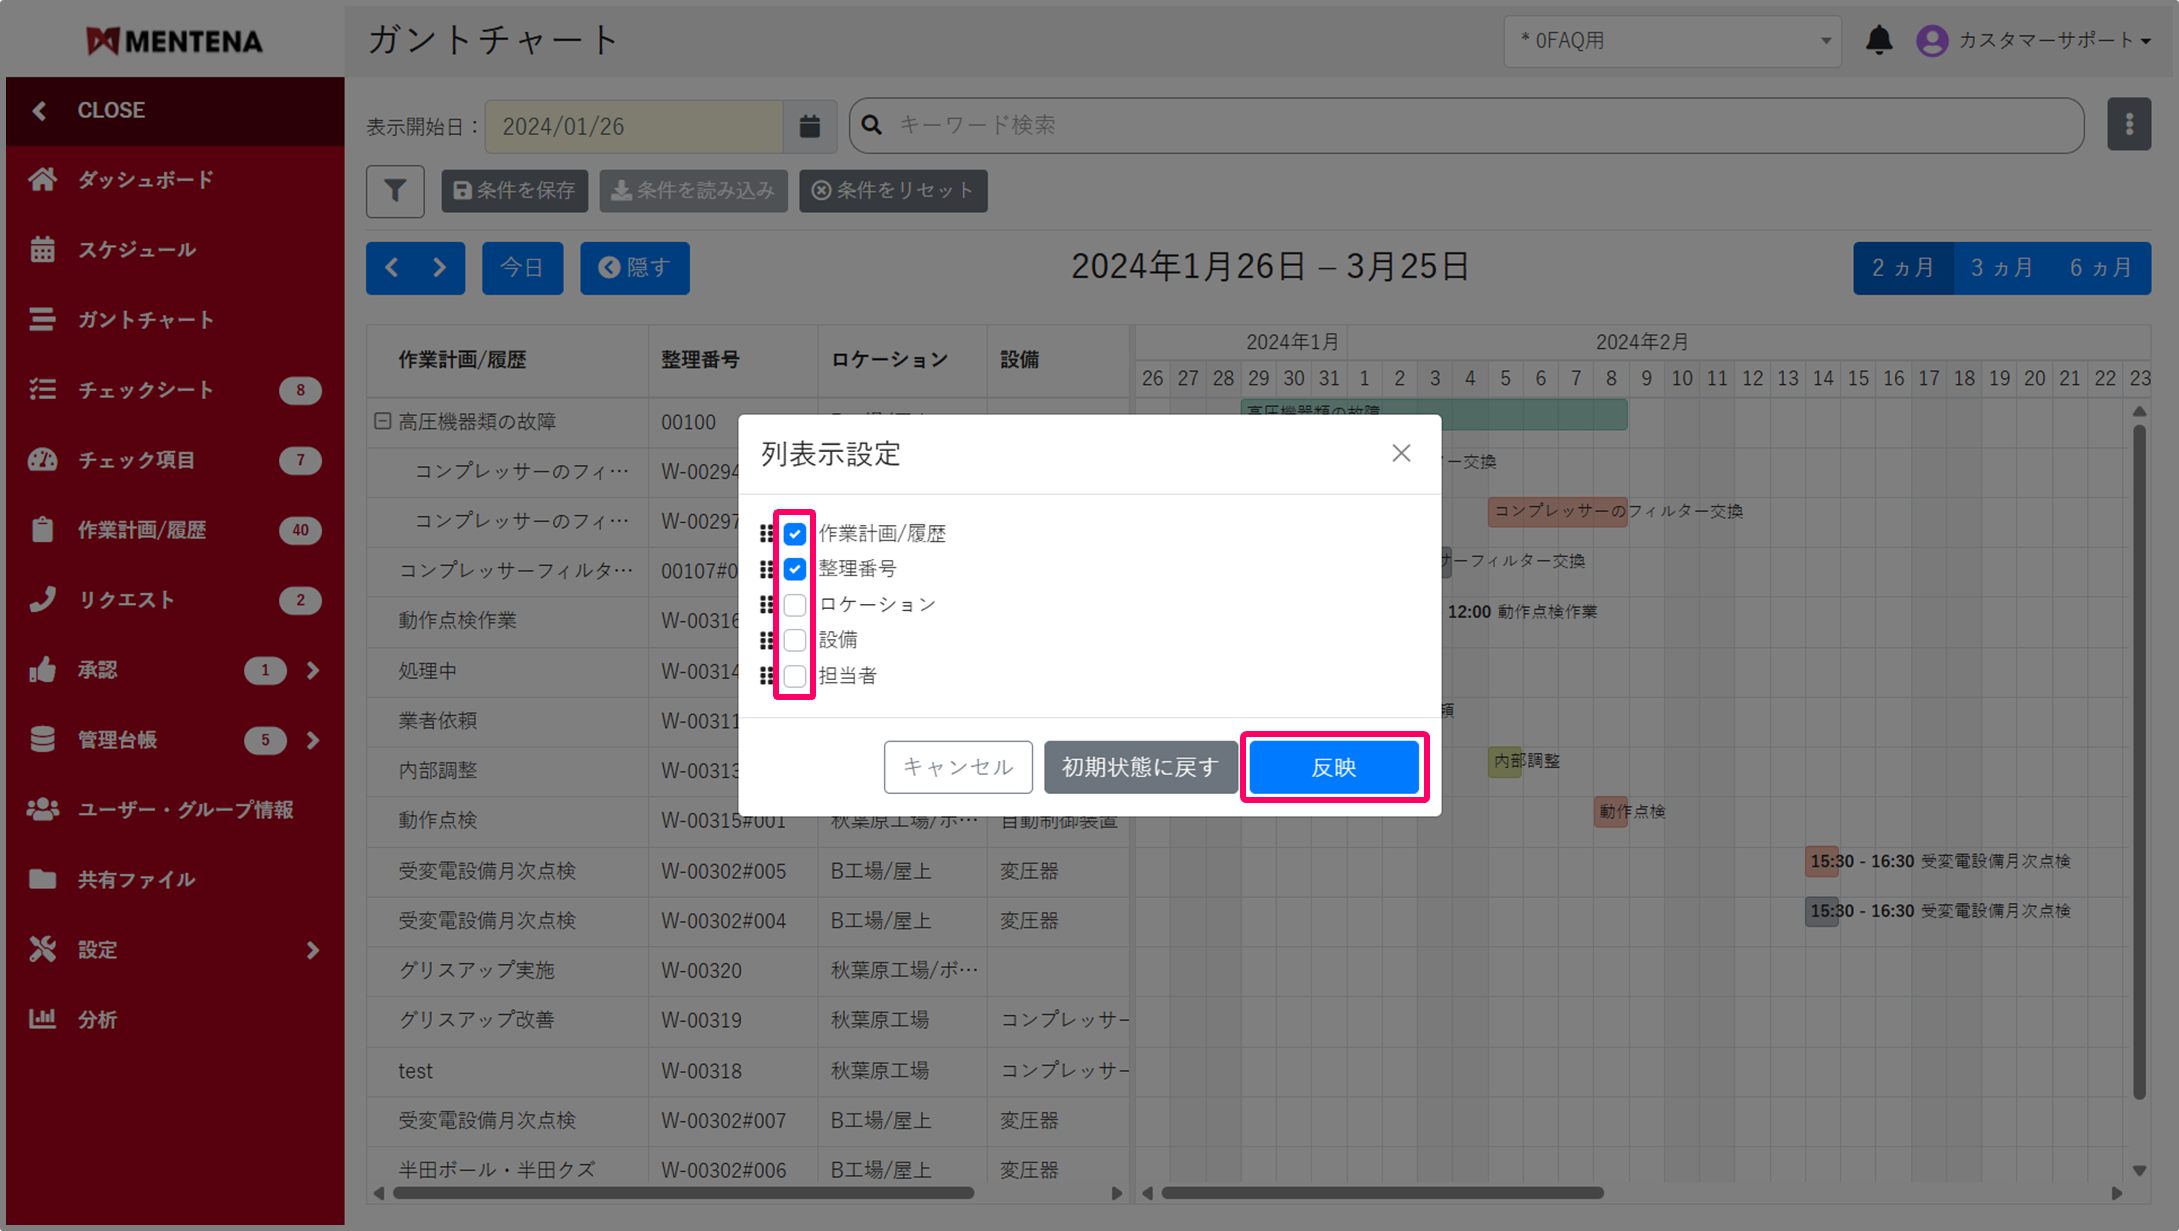Viewport: 2179px width, 1231px height.
Task: Advance to the next period with the right arrow
Action: click(440, 268)
